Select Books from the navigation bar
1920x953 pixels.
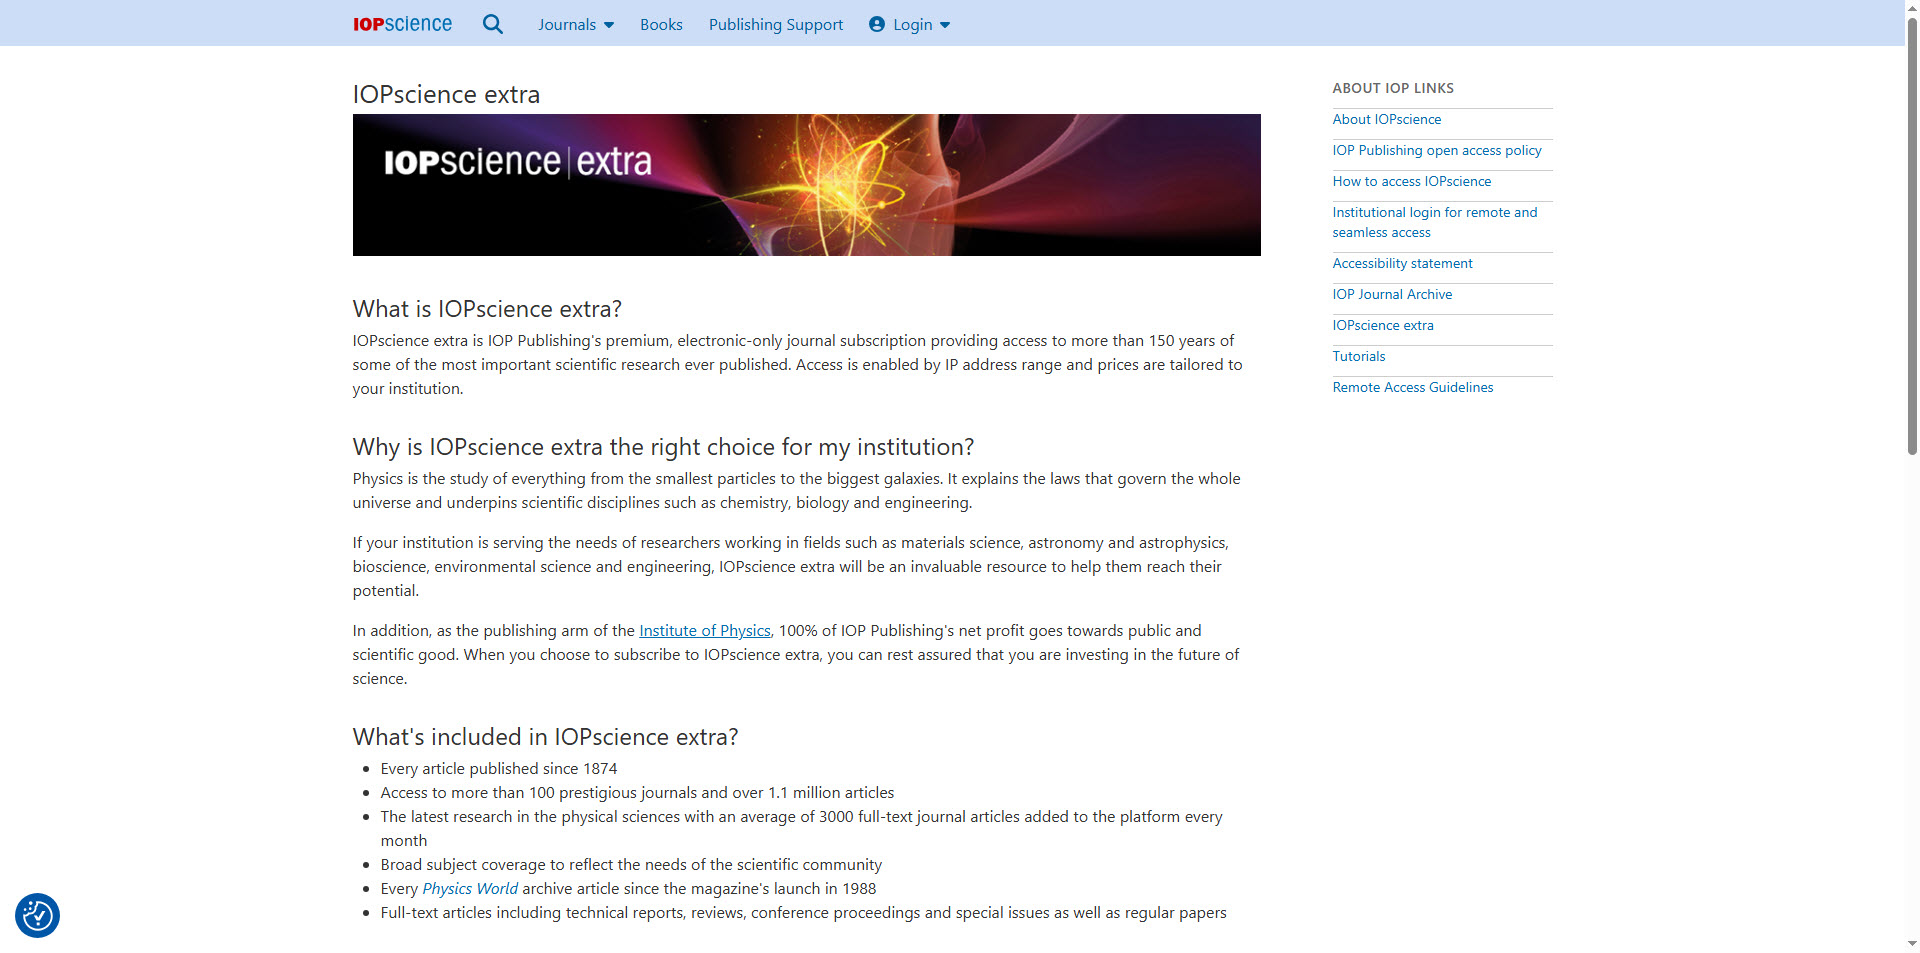click(660, 24)
